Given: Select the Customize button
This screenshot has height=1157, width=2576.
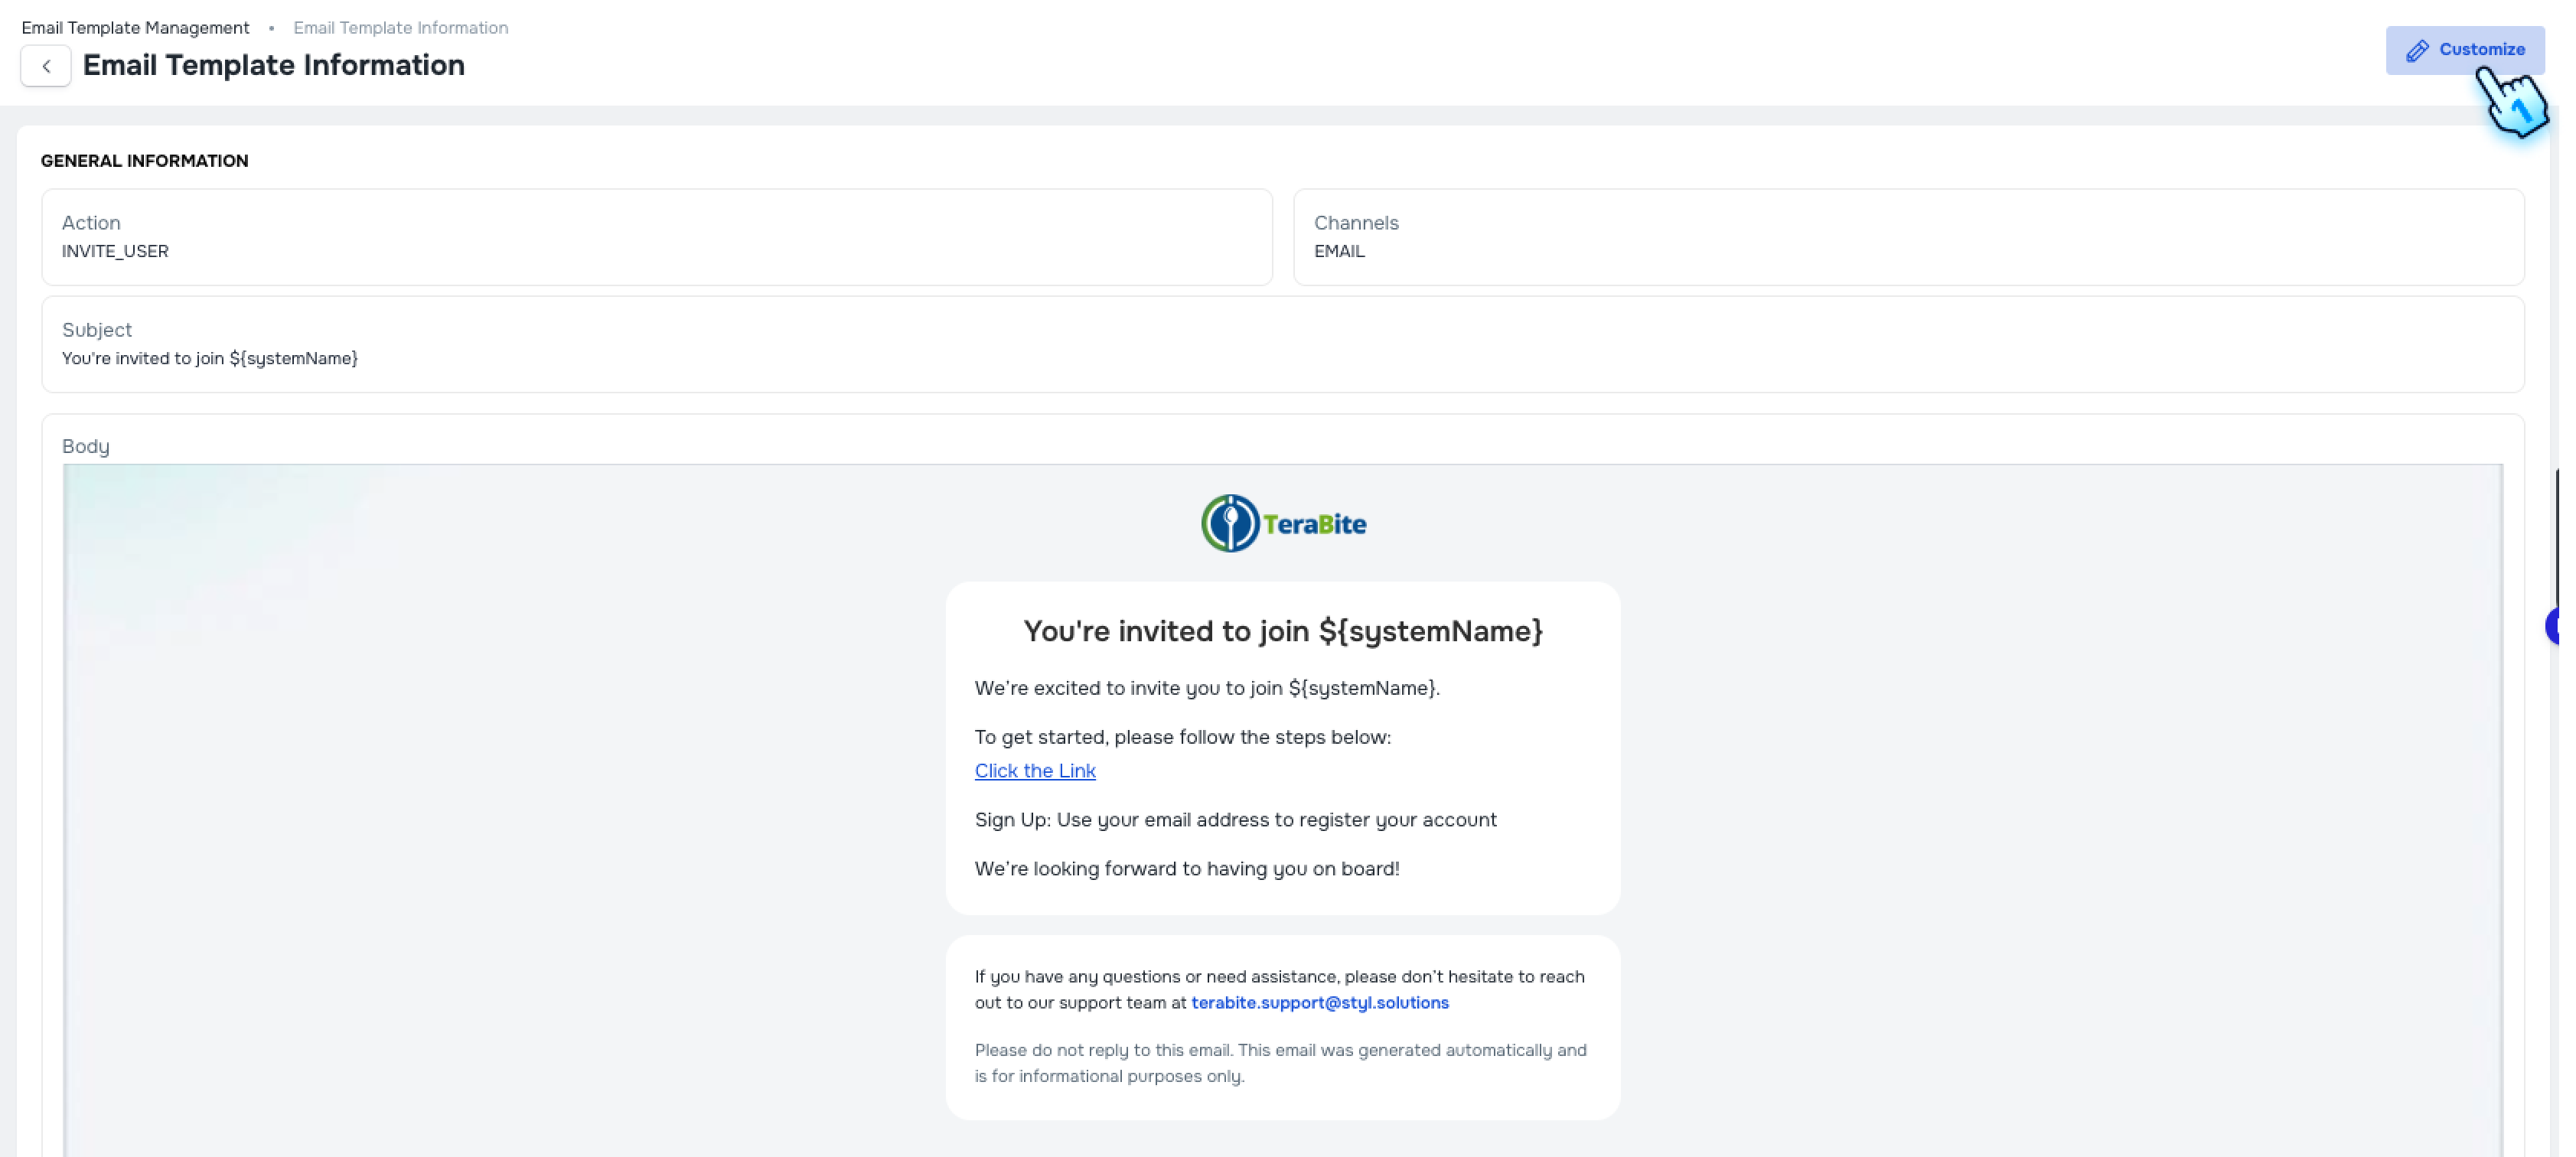Looking at the screenshot, I should click(x=2464, y=50).
